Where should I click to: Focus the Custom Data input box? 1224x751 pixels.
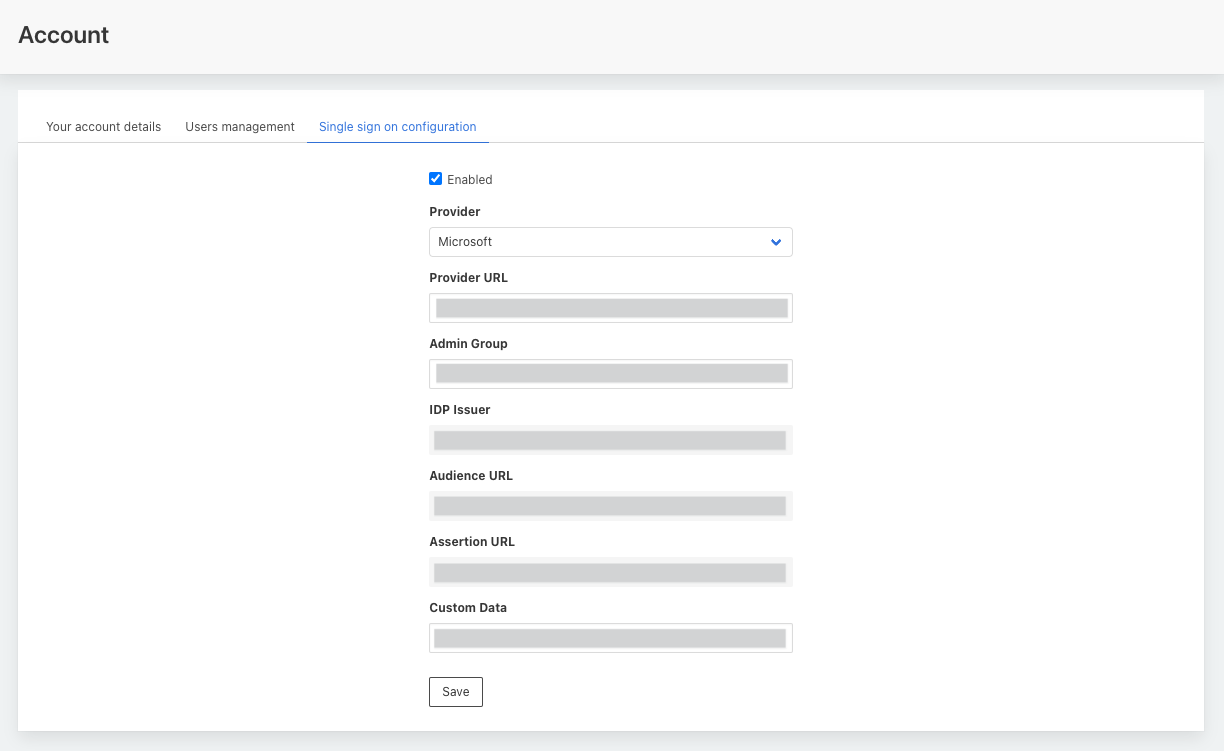point(610,638)
